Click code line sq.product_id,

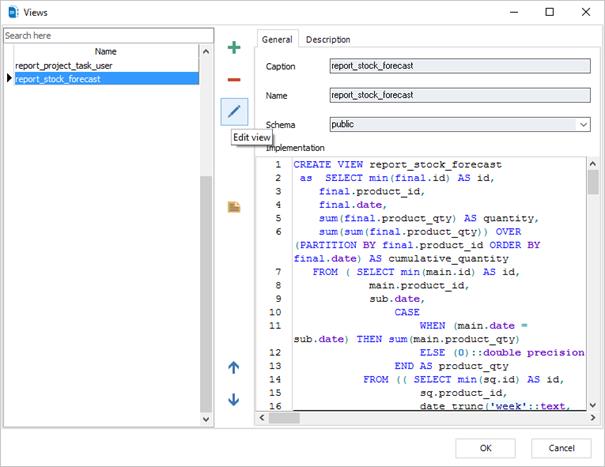click(x=463, y=393)
